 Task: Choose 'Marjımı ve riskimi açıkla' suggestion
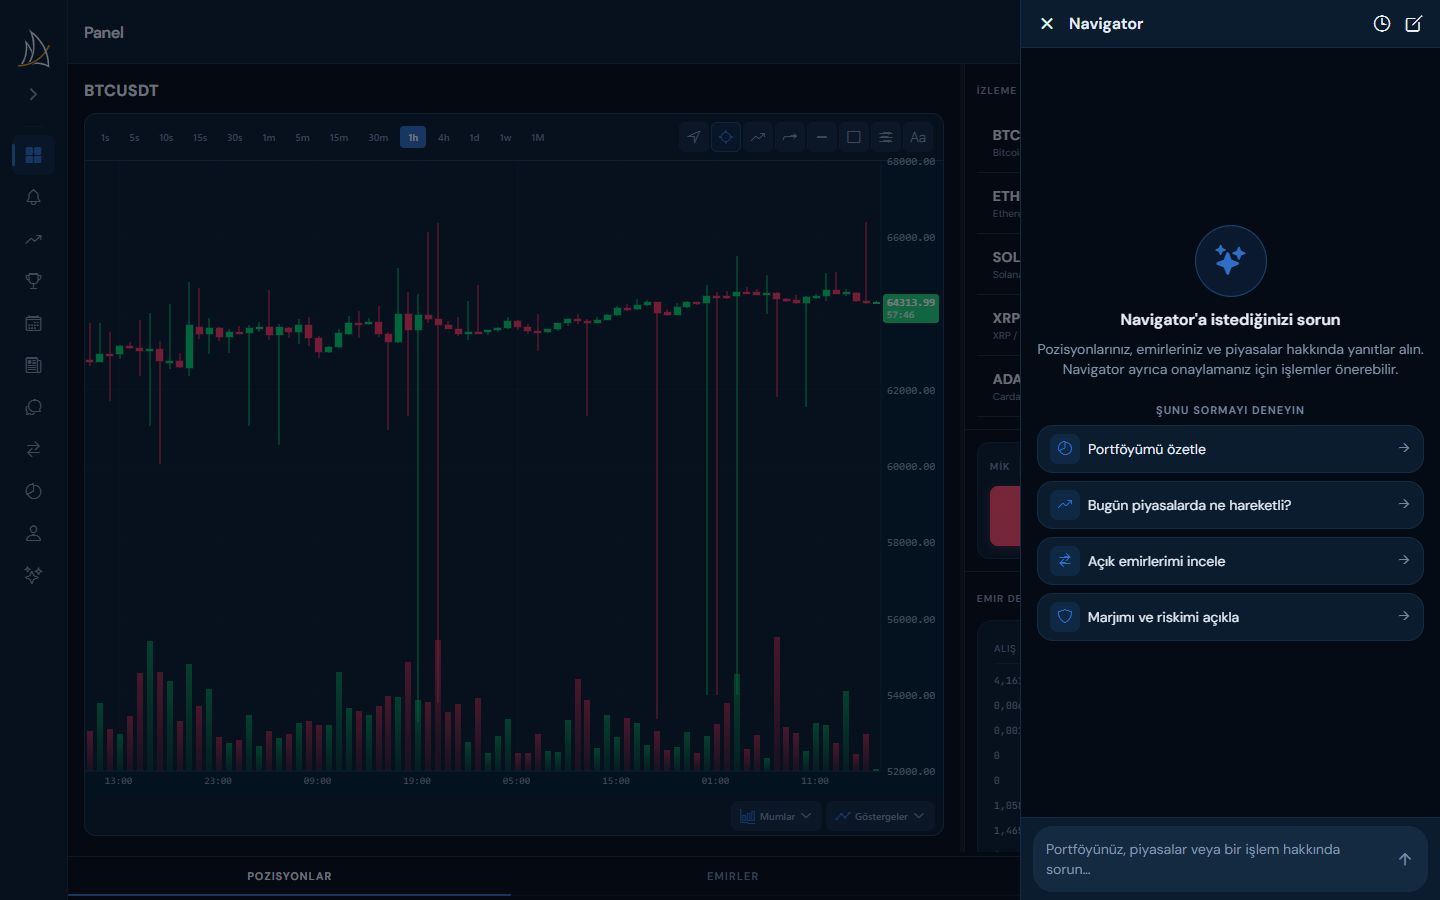coord(1230,617)
